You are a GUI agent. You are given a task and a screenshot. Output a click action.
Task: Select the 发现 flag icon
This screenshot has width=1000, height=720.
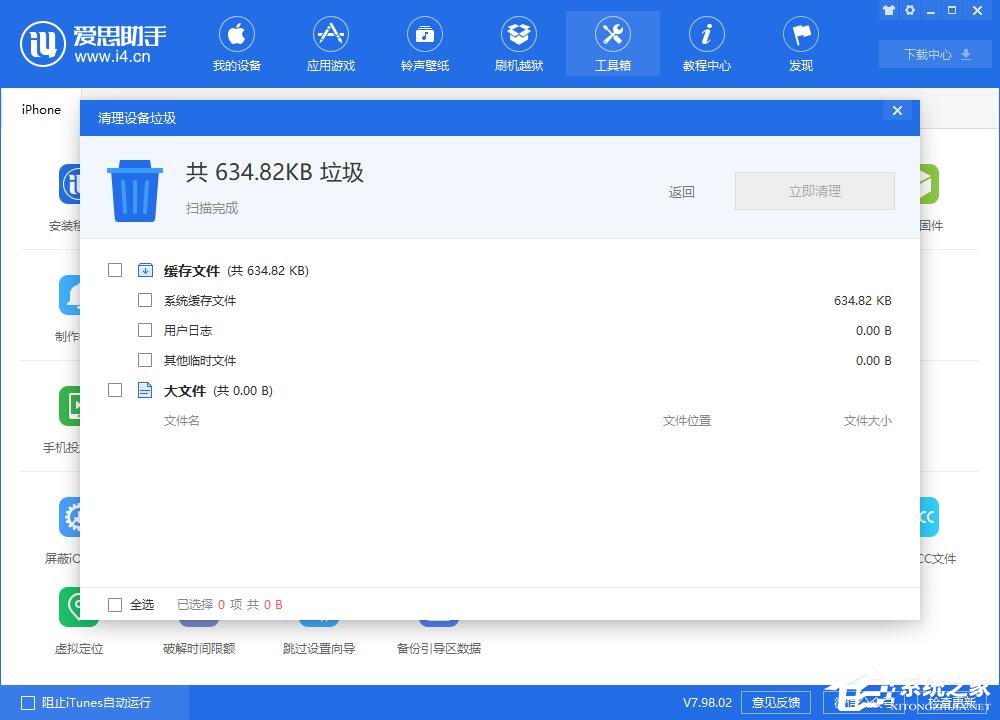point(800,42)
